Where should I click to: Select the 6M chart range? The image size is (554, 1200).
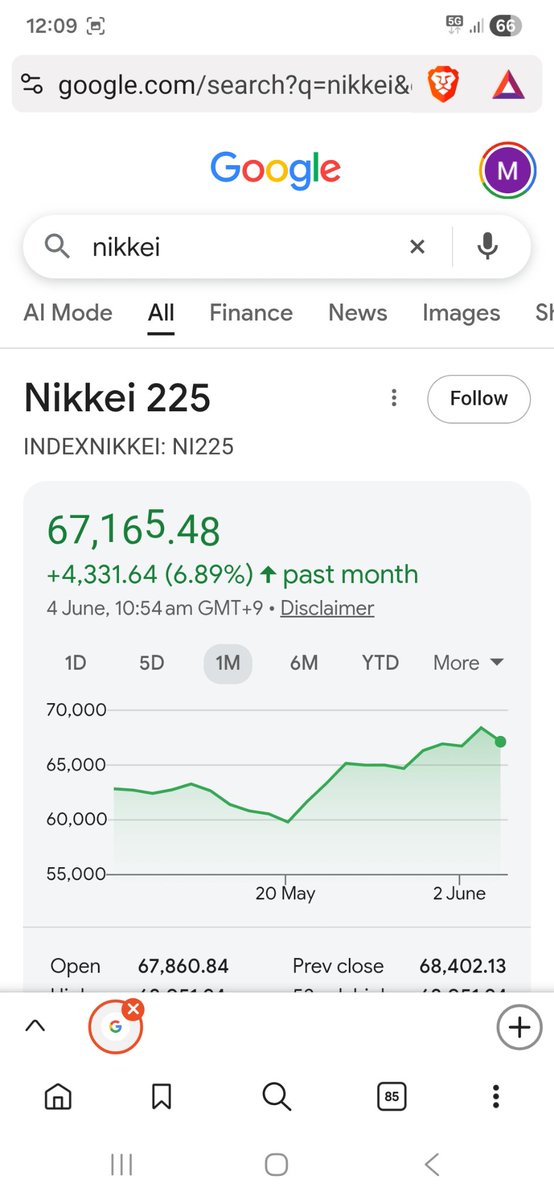pos(304,663)
